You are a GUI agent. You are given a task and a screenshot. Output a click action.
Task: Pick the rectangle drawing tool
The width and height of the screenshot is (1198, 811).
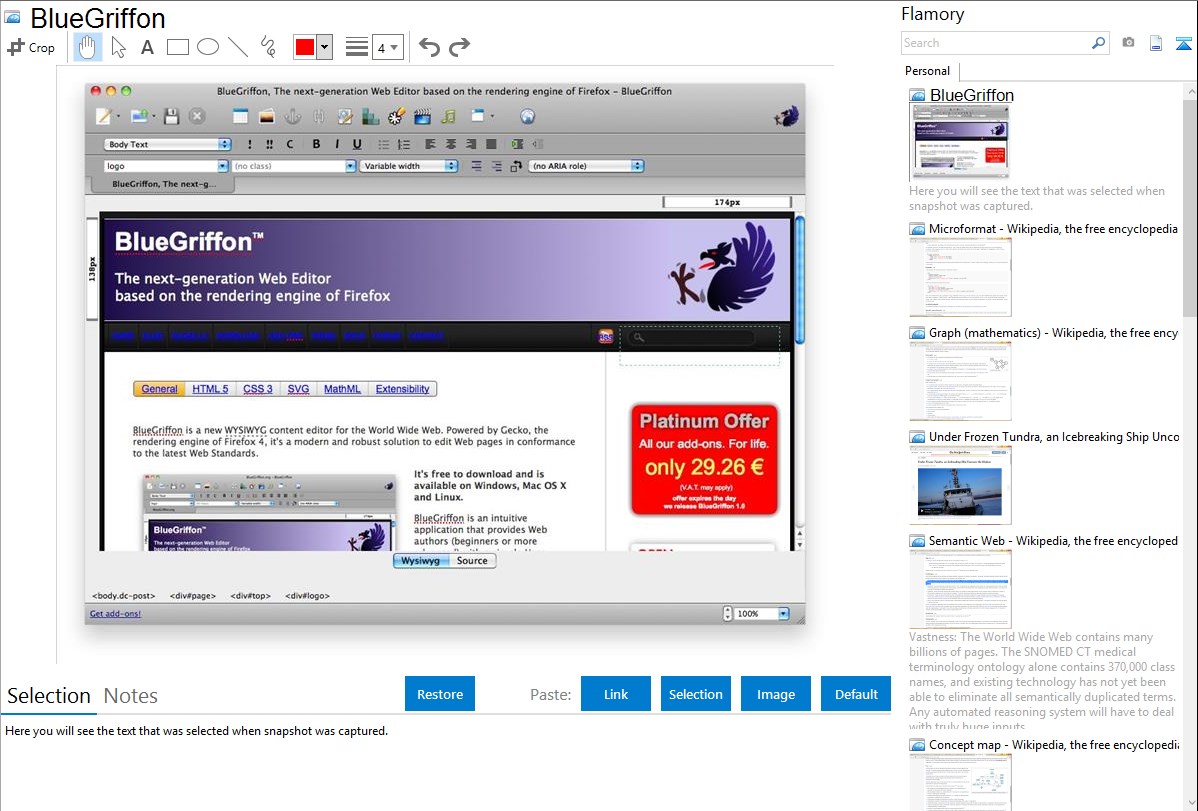click(x=177, y=47)
